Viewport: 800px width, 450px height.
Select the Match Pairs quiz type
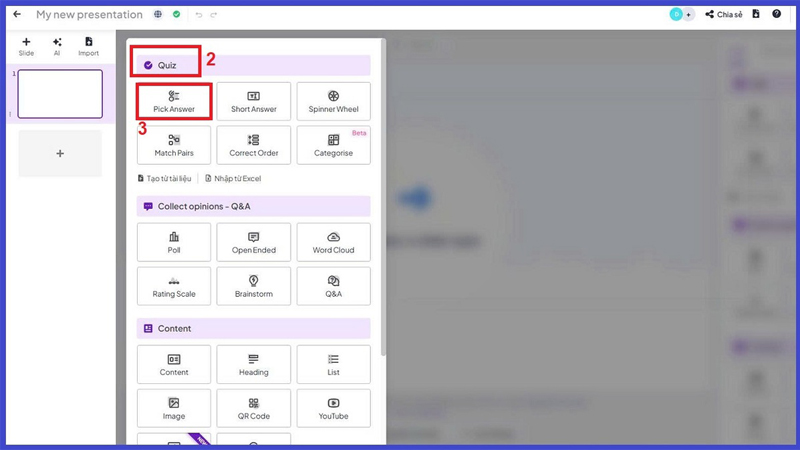(174, 145)
